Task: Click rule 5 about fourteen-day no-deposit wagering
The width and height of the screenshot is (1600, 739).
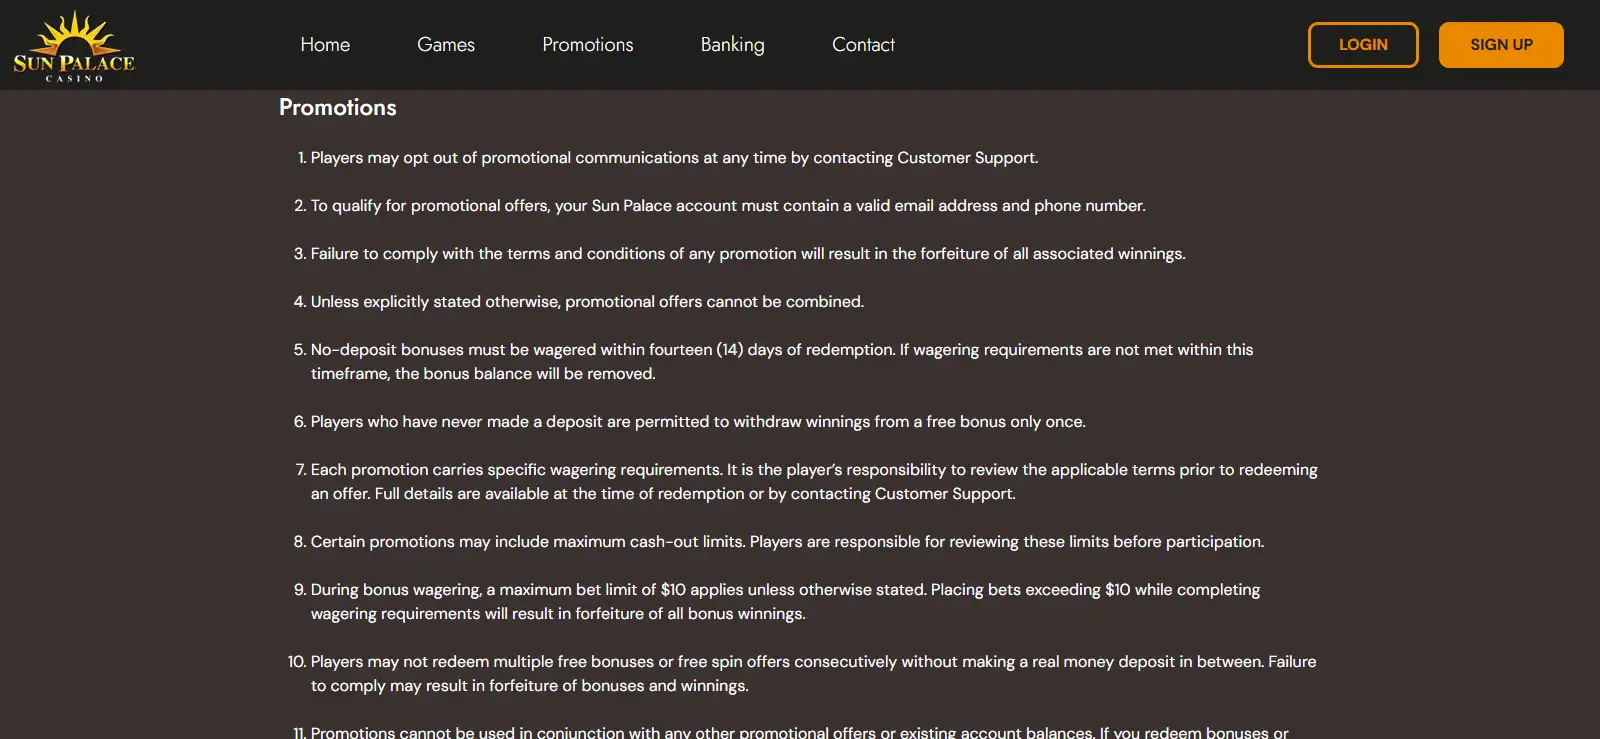Action: pyautogui.click(x=782, y=362)
